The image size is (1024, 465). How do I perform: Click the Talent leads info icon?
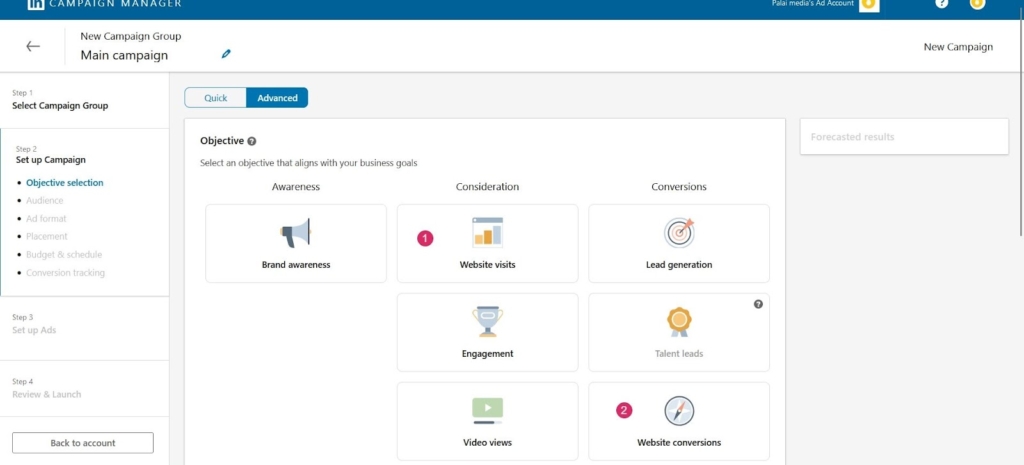[758, 304]
